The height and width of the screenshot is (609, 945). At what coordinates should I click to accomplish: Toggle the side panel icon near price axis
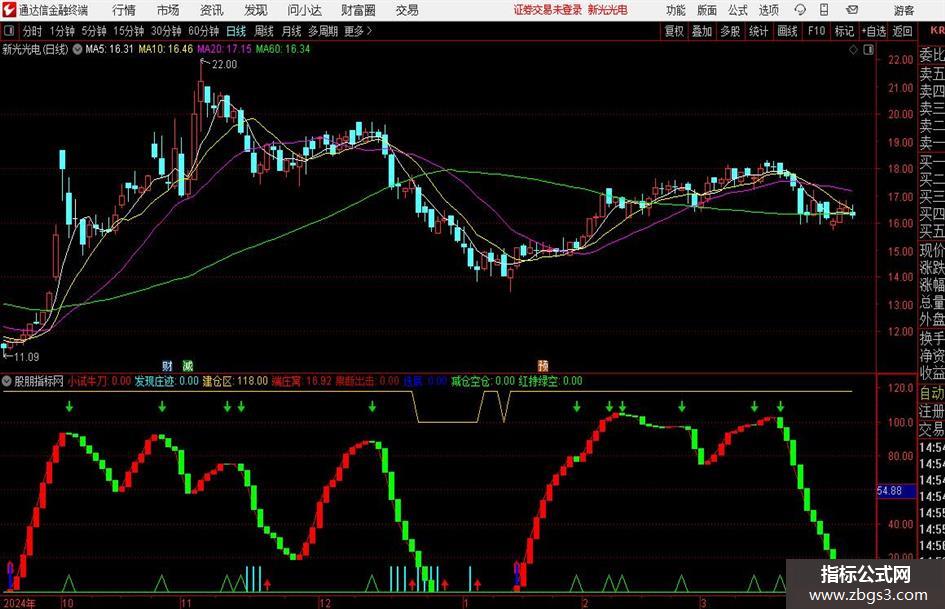pos(868,50)
